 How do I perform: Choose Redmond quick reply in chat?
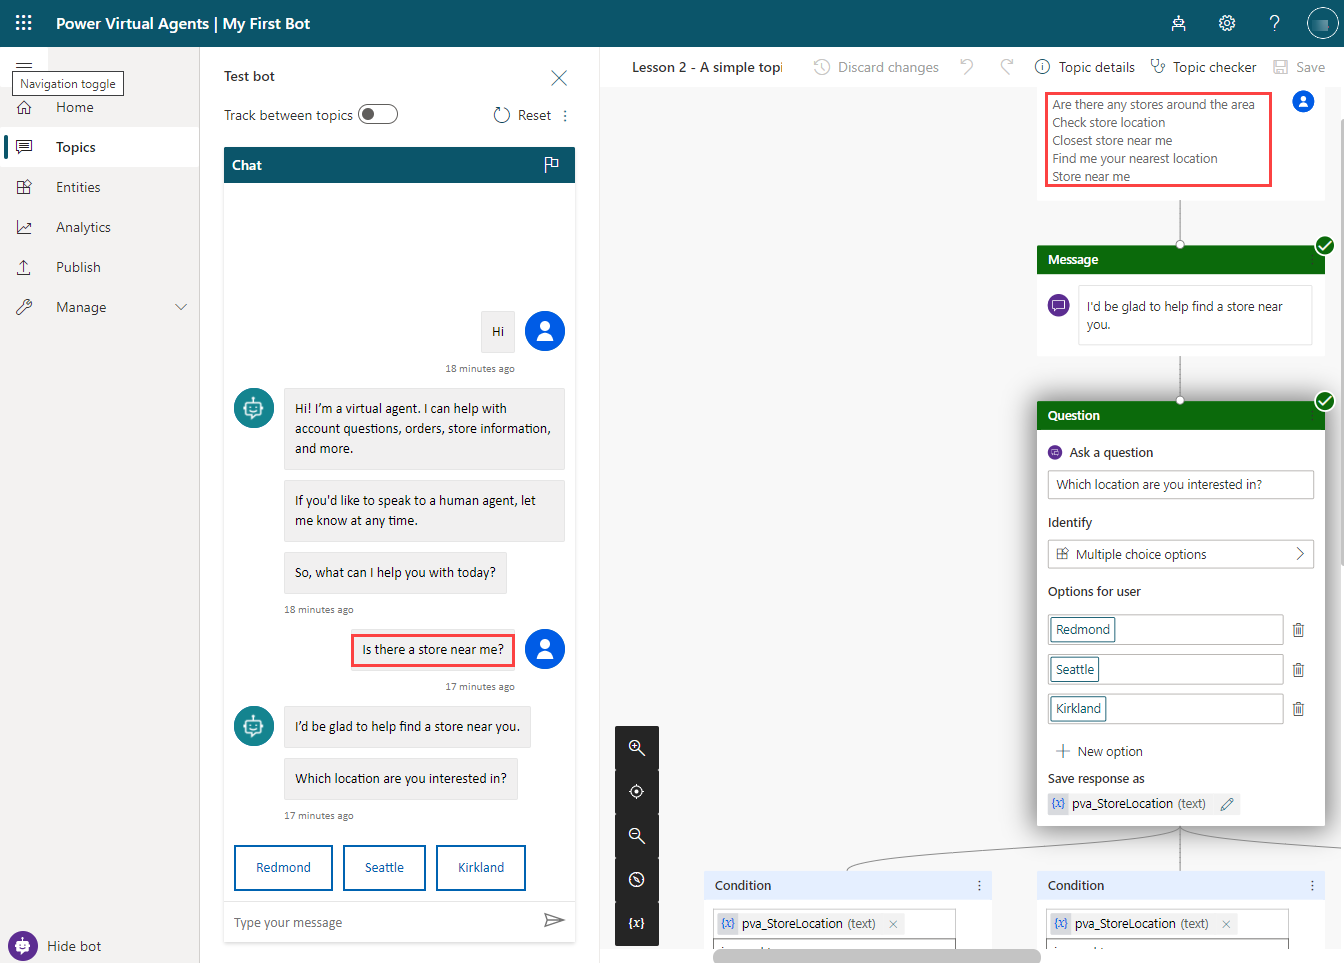click(x=283, y=868)
